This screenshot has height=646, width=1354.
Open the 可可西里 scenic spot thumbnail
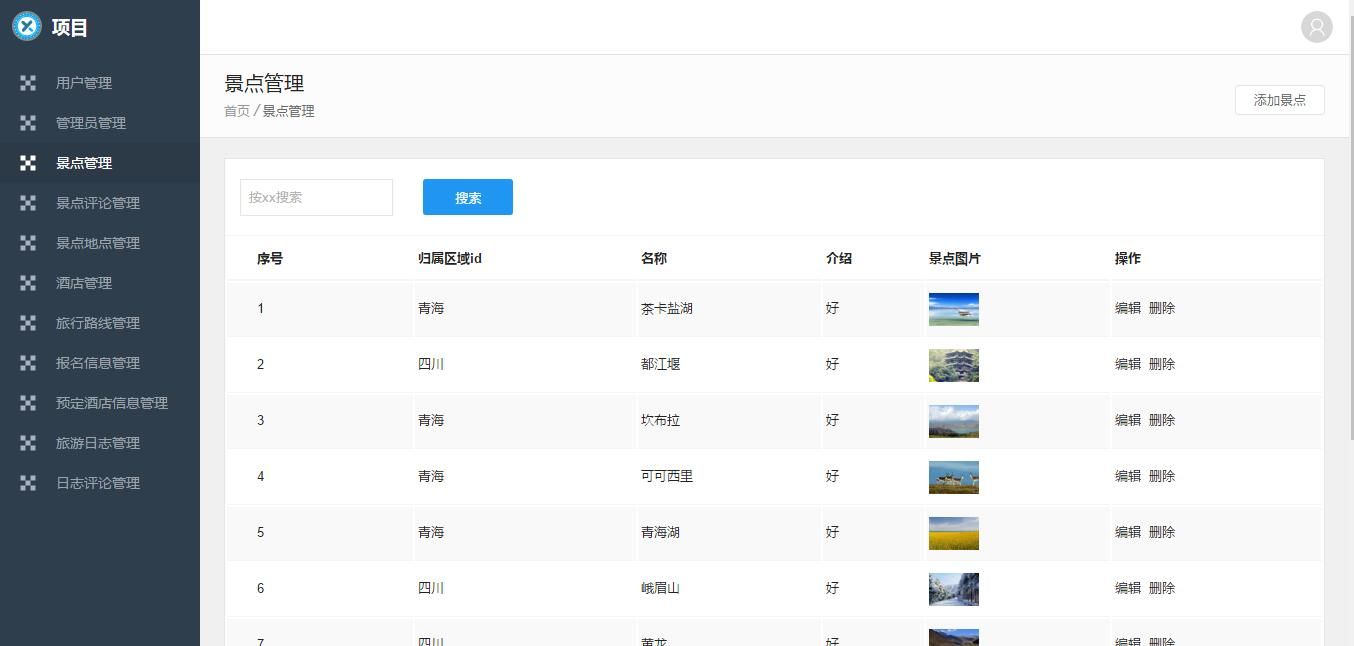pos(953,477)
